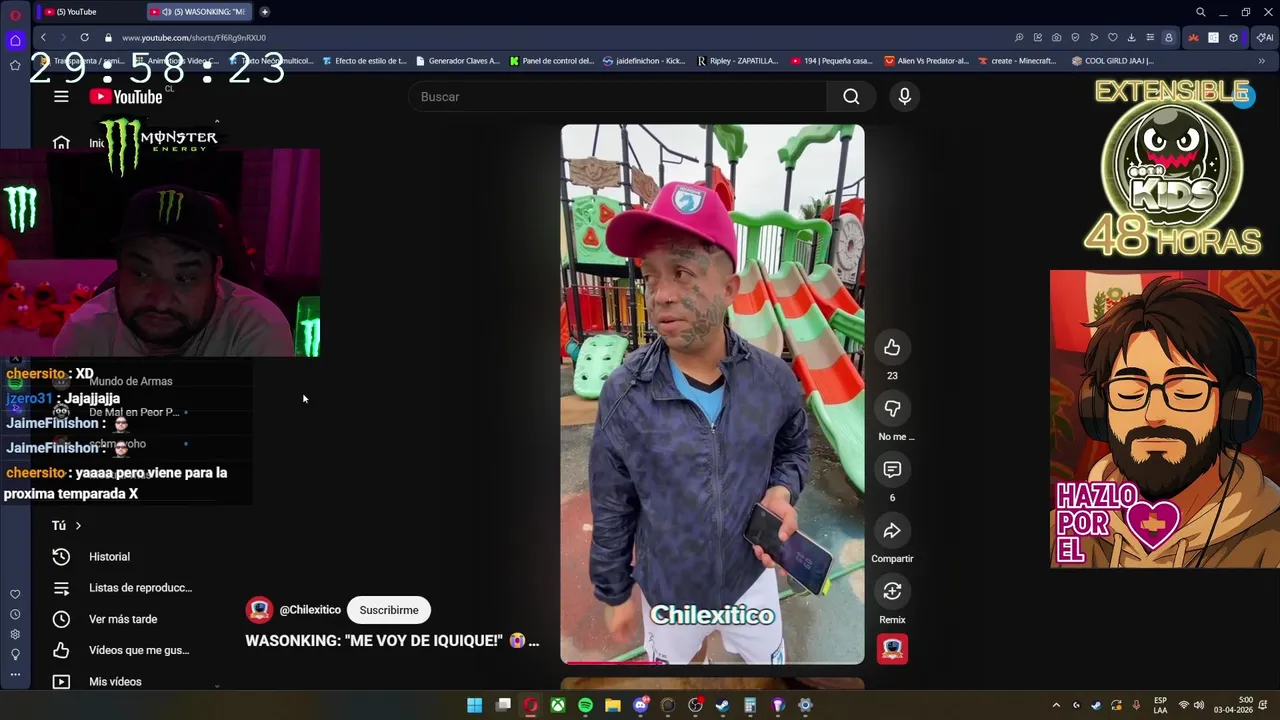This screenshot has height=720, width=1280.
Task: Search with the magnifier button
Action: pos(851,96)
